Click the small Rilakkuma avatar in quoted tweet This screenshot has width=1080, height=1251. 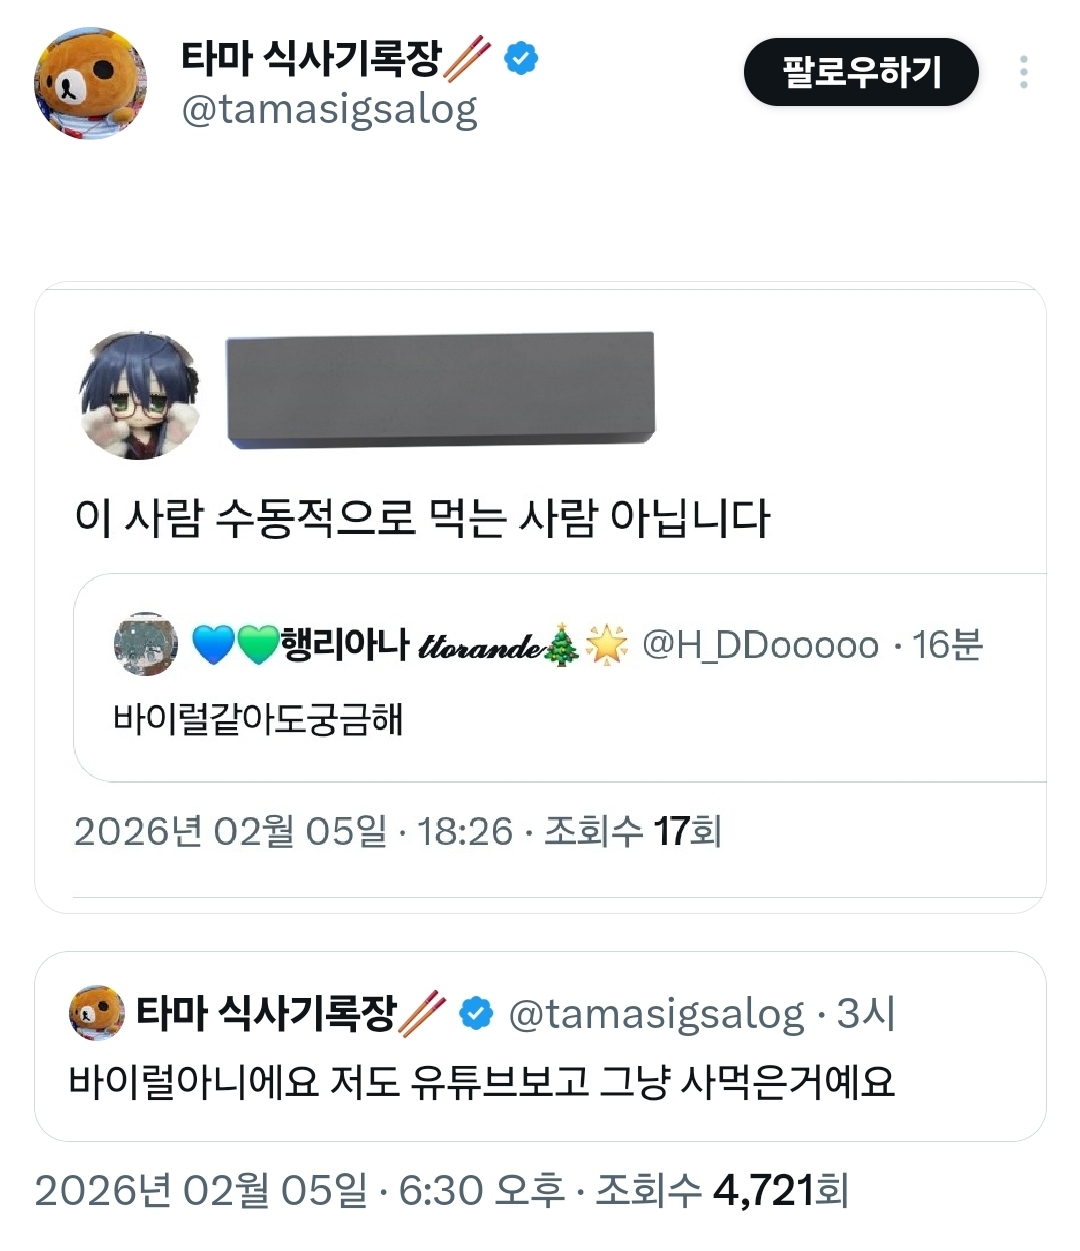[x=96, y=1013]
